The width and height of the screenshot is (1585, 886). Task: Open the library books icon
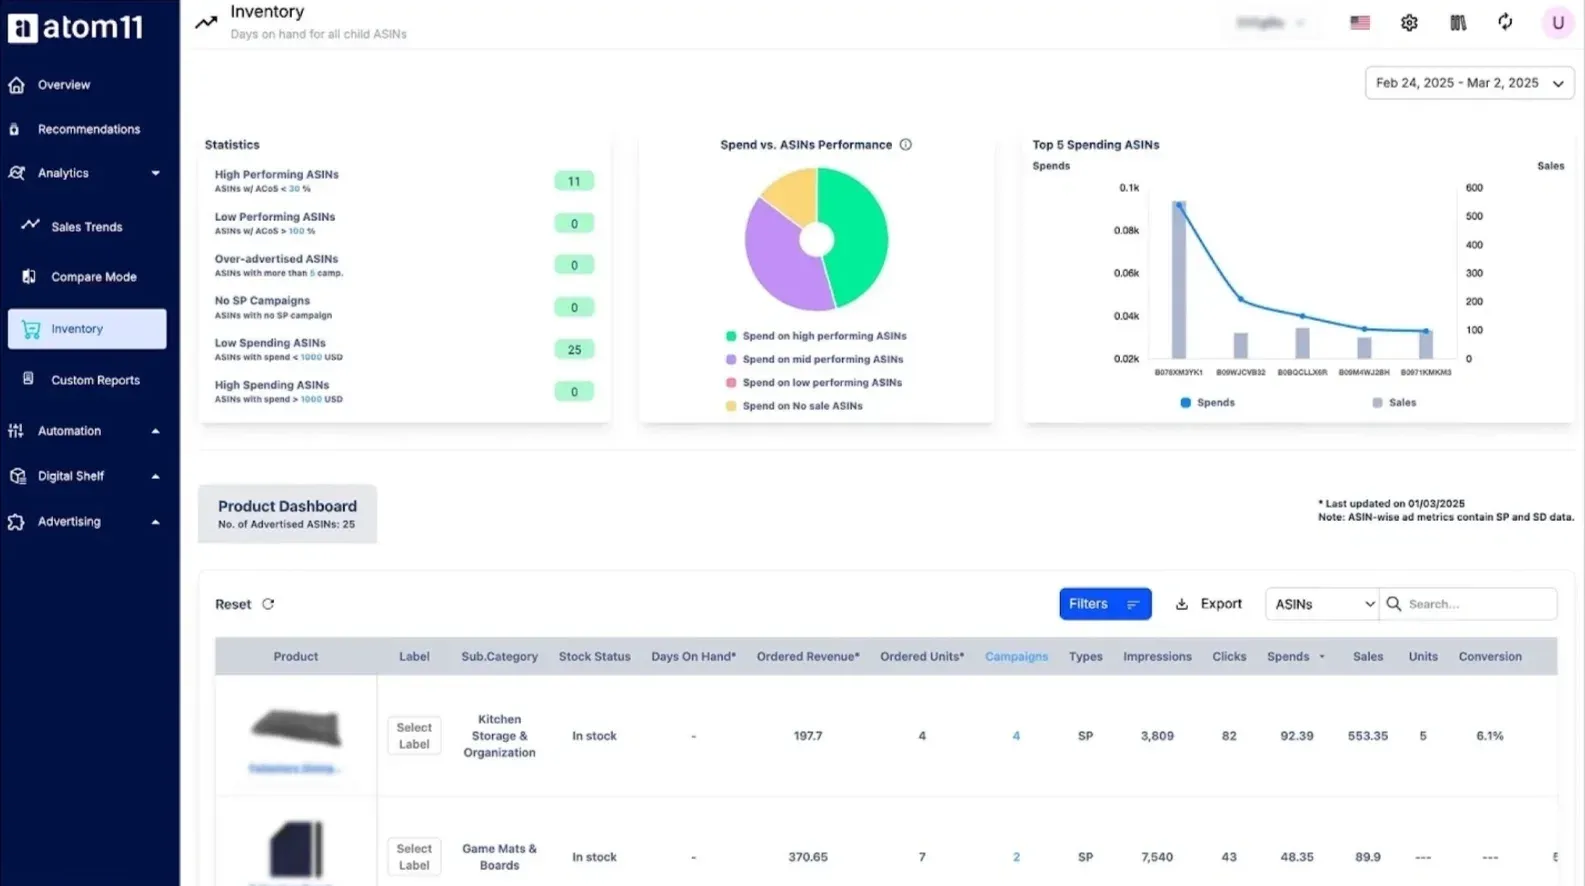click(x=1458, y=22)
